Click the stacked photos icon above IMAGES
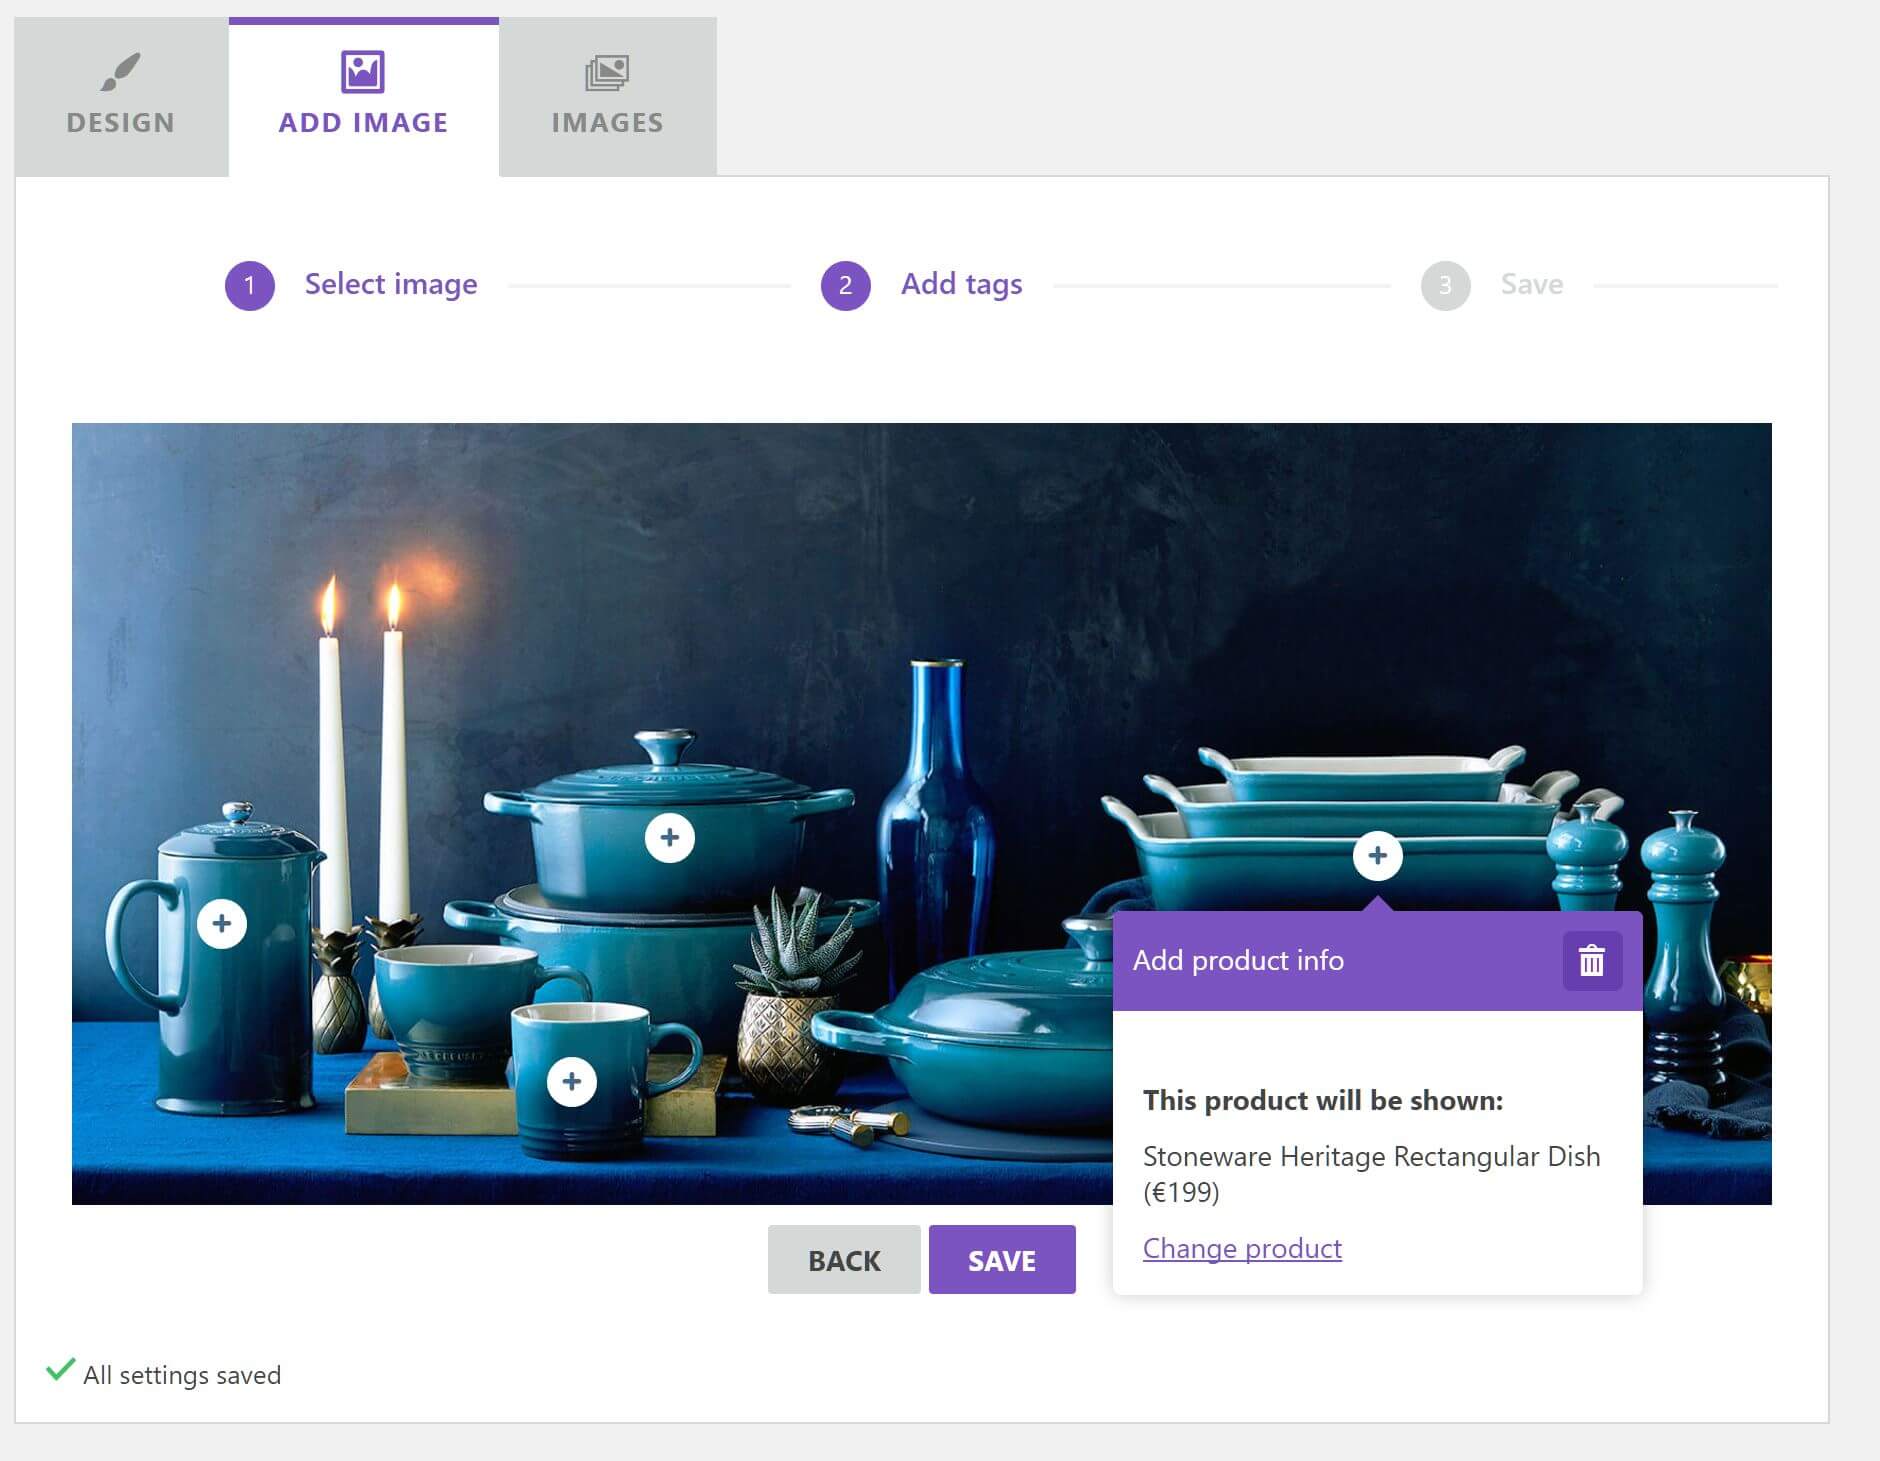The image size is (1880, 1461). tap(606, 72)
